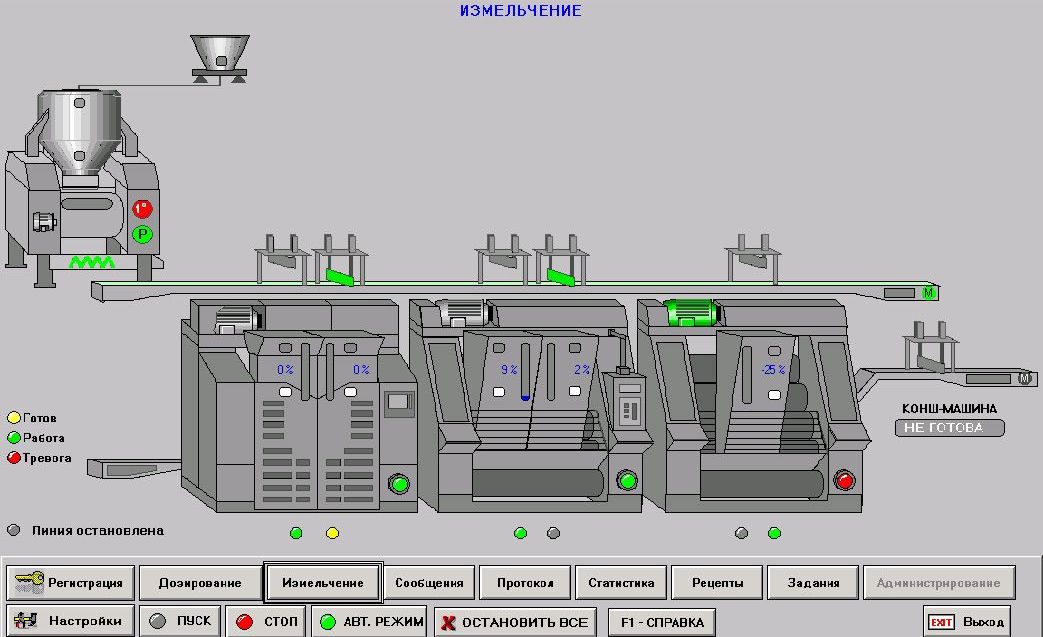Viewport: 1043px width, 637px height.
Task: Open the Задания tab
Action: pyautogui.click(x=813, y=582)
